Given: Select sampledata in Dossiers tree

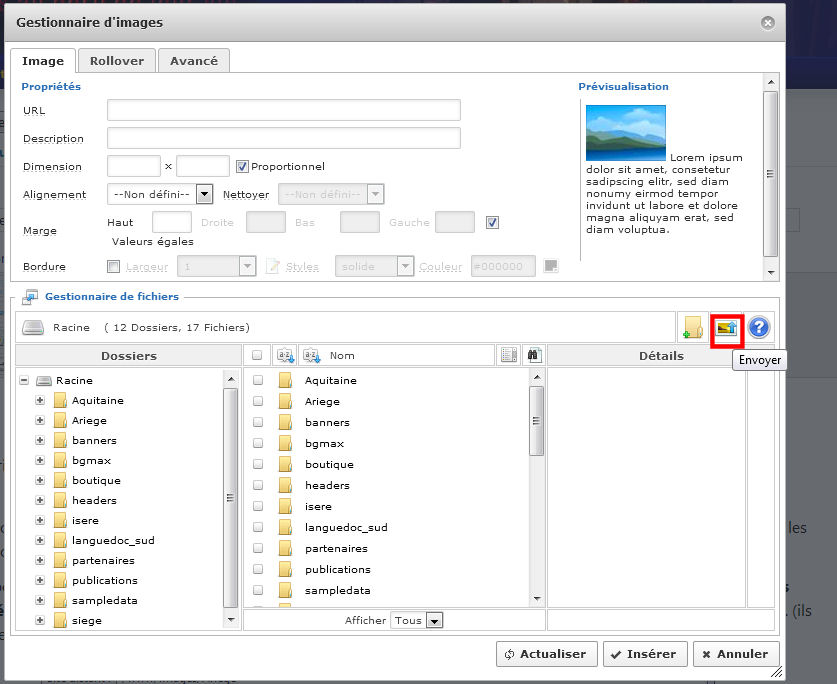Looking at the screenshot, I should click(x=105, y=600).
